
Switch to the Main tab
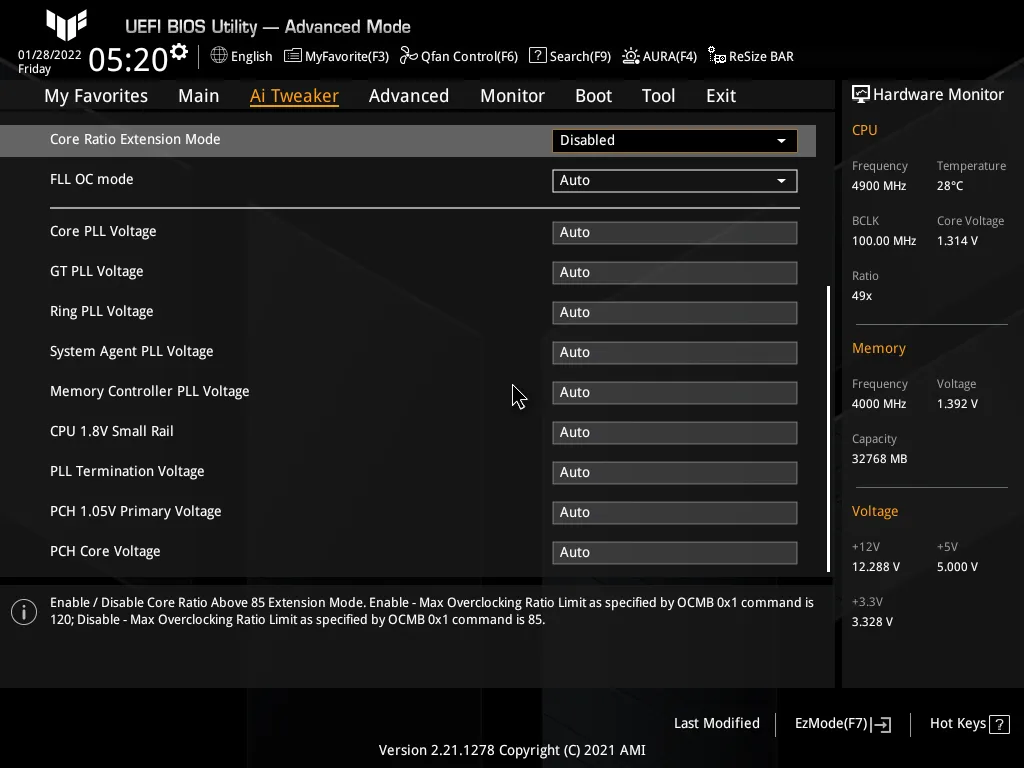[199, 96]
